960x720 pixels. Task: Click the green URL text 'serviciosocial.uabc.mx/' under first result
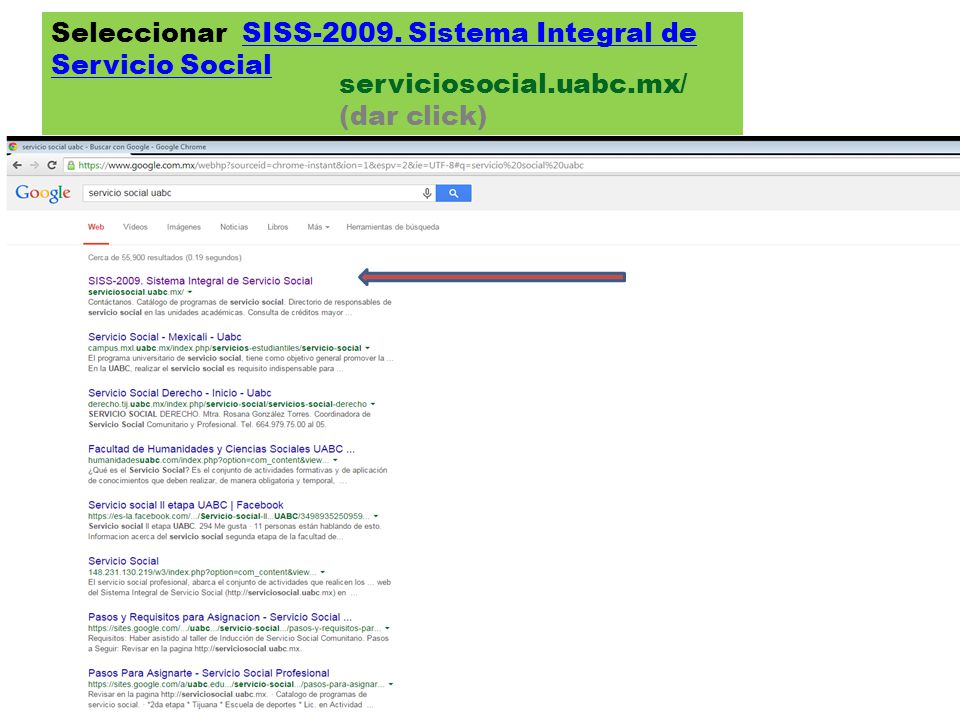pos(136,293)
